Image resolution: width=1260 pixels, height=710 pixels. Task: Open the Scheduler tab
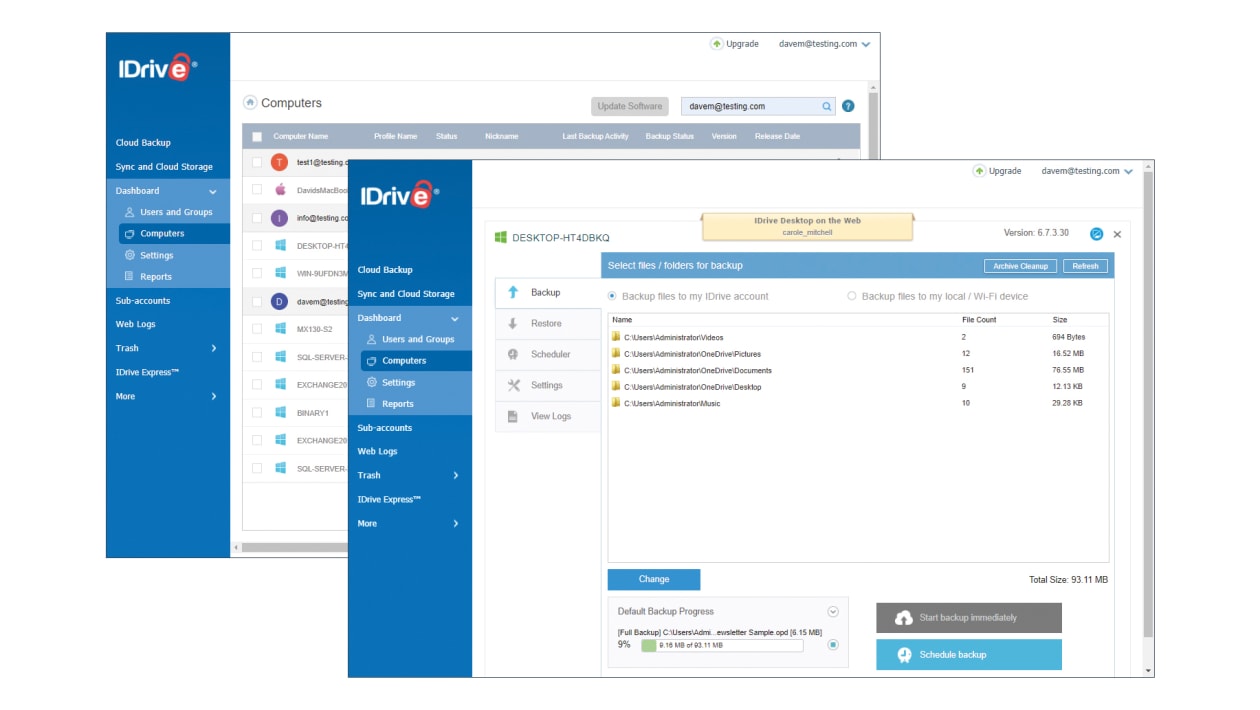point(548,354)
